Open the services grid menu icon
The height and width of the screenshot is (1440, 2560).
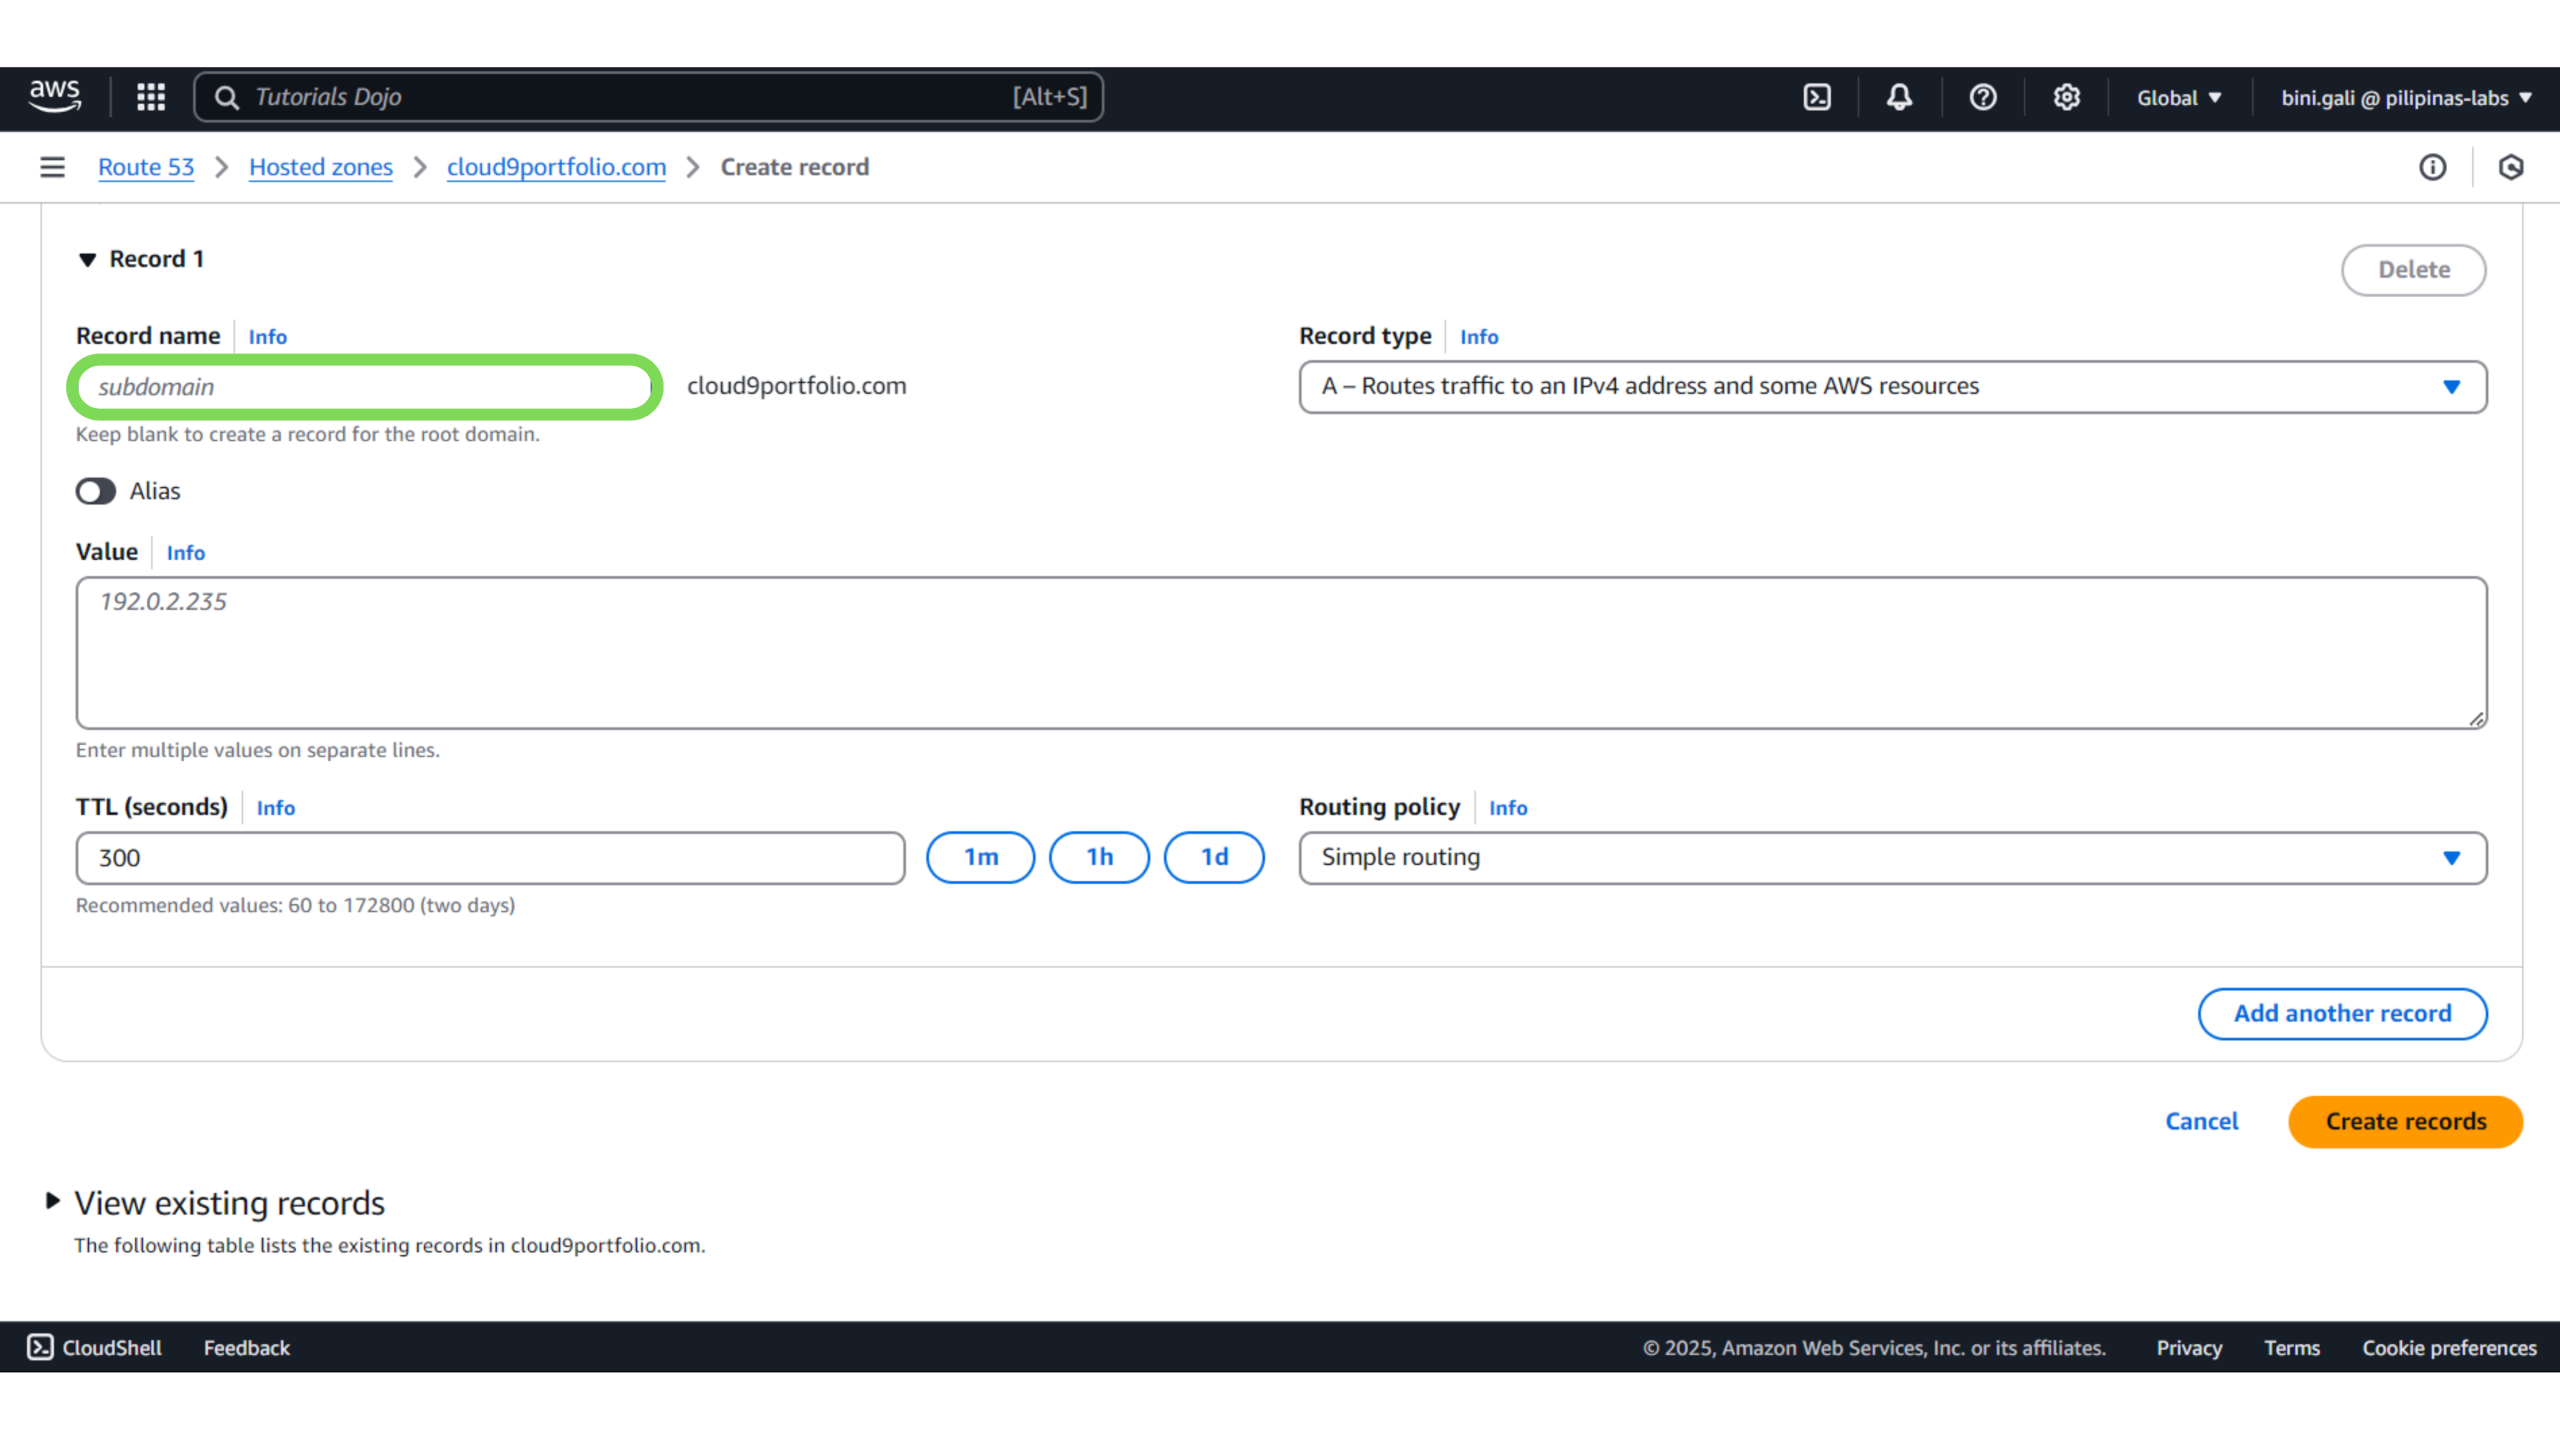pyautogui.click(x=151, y=97)
